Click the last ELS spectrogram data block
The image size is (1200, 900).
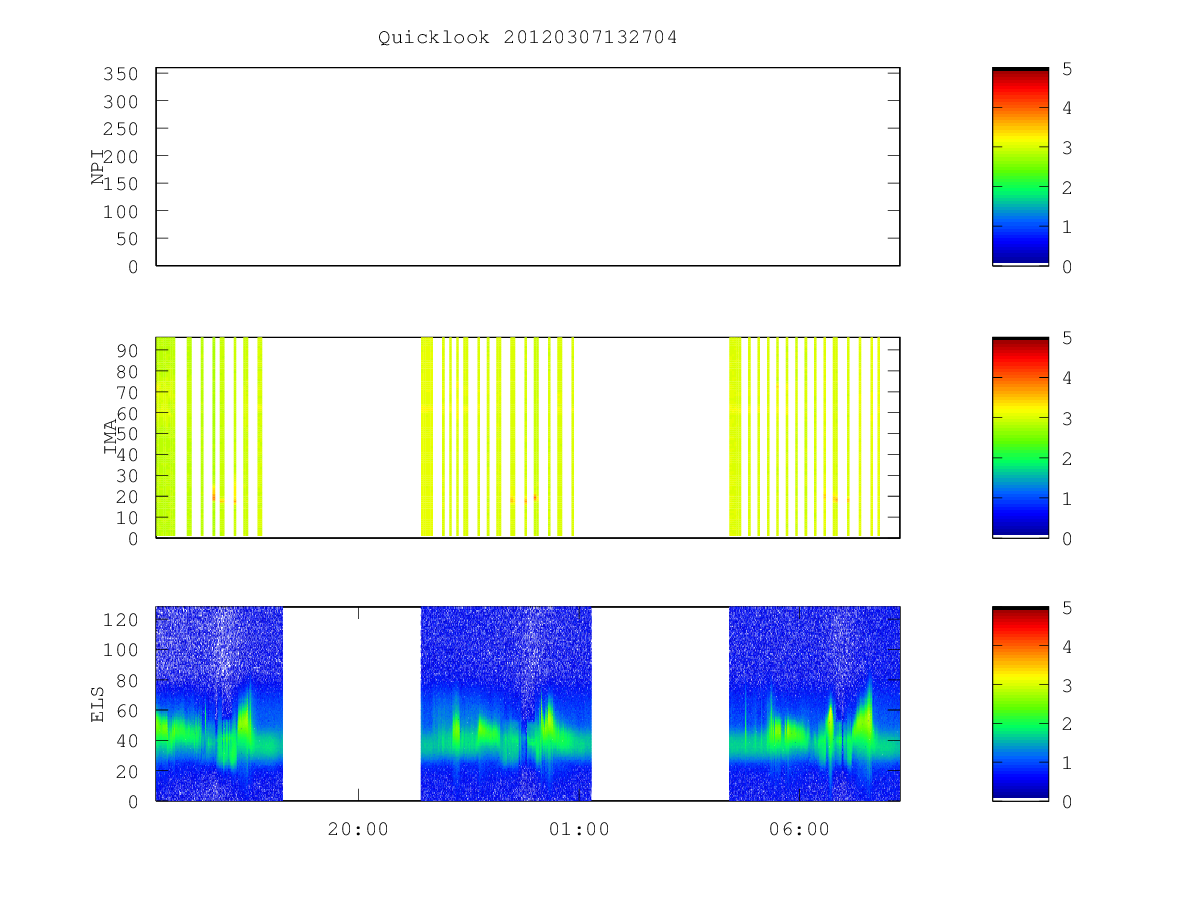(x=814, y=703)
